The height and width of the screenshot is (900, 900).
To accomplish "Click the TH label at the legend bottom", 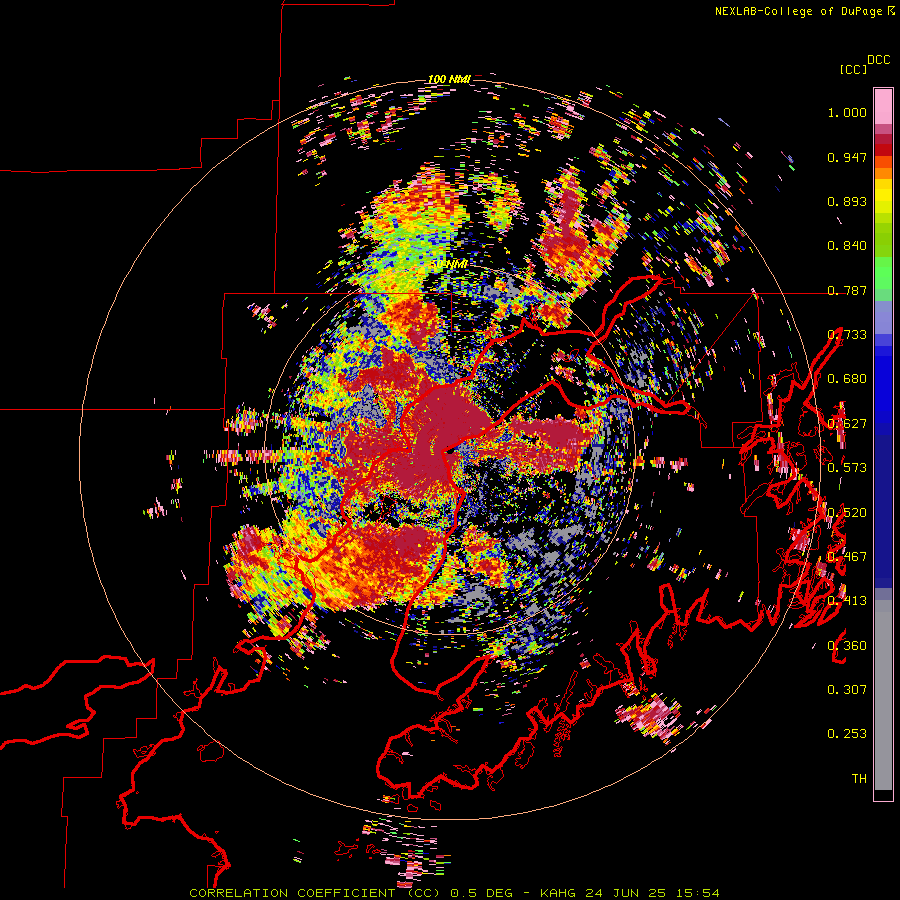I will (x=859, y=779).
